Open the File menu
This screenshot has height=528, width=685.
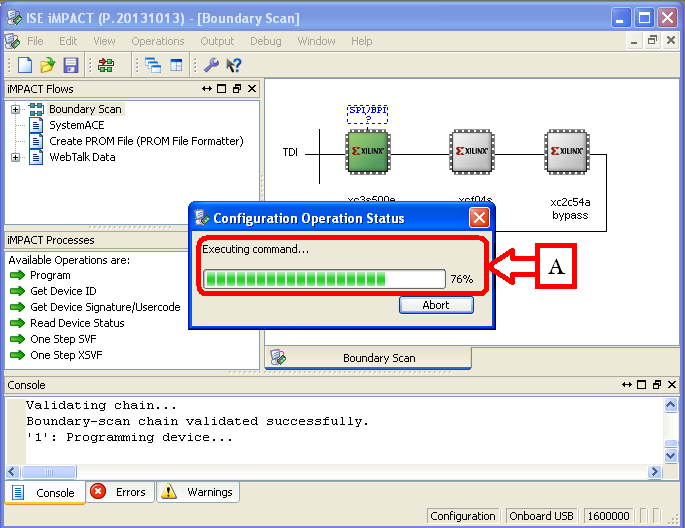click(35, 41)
